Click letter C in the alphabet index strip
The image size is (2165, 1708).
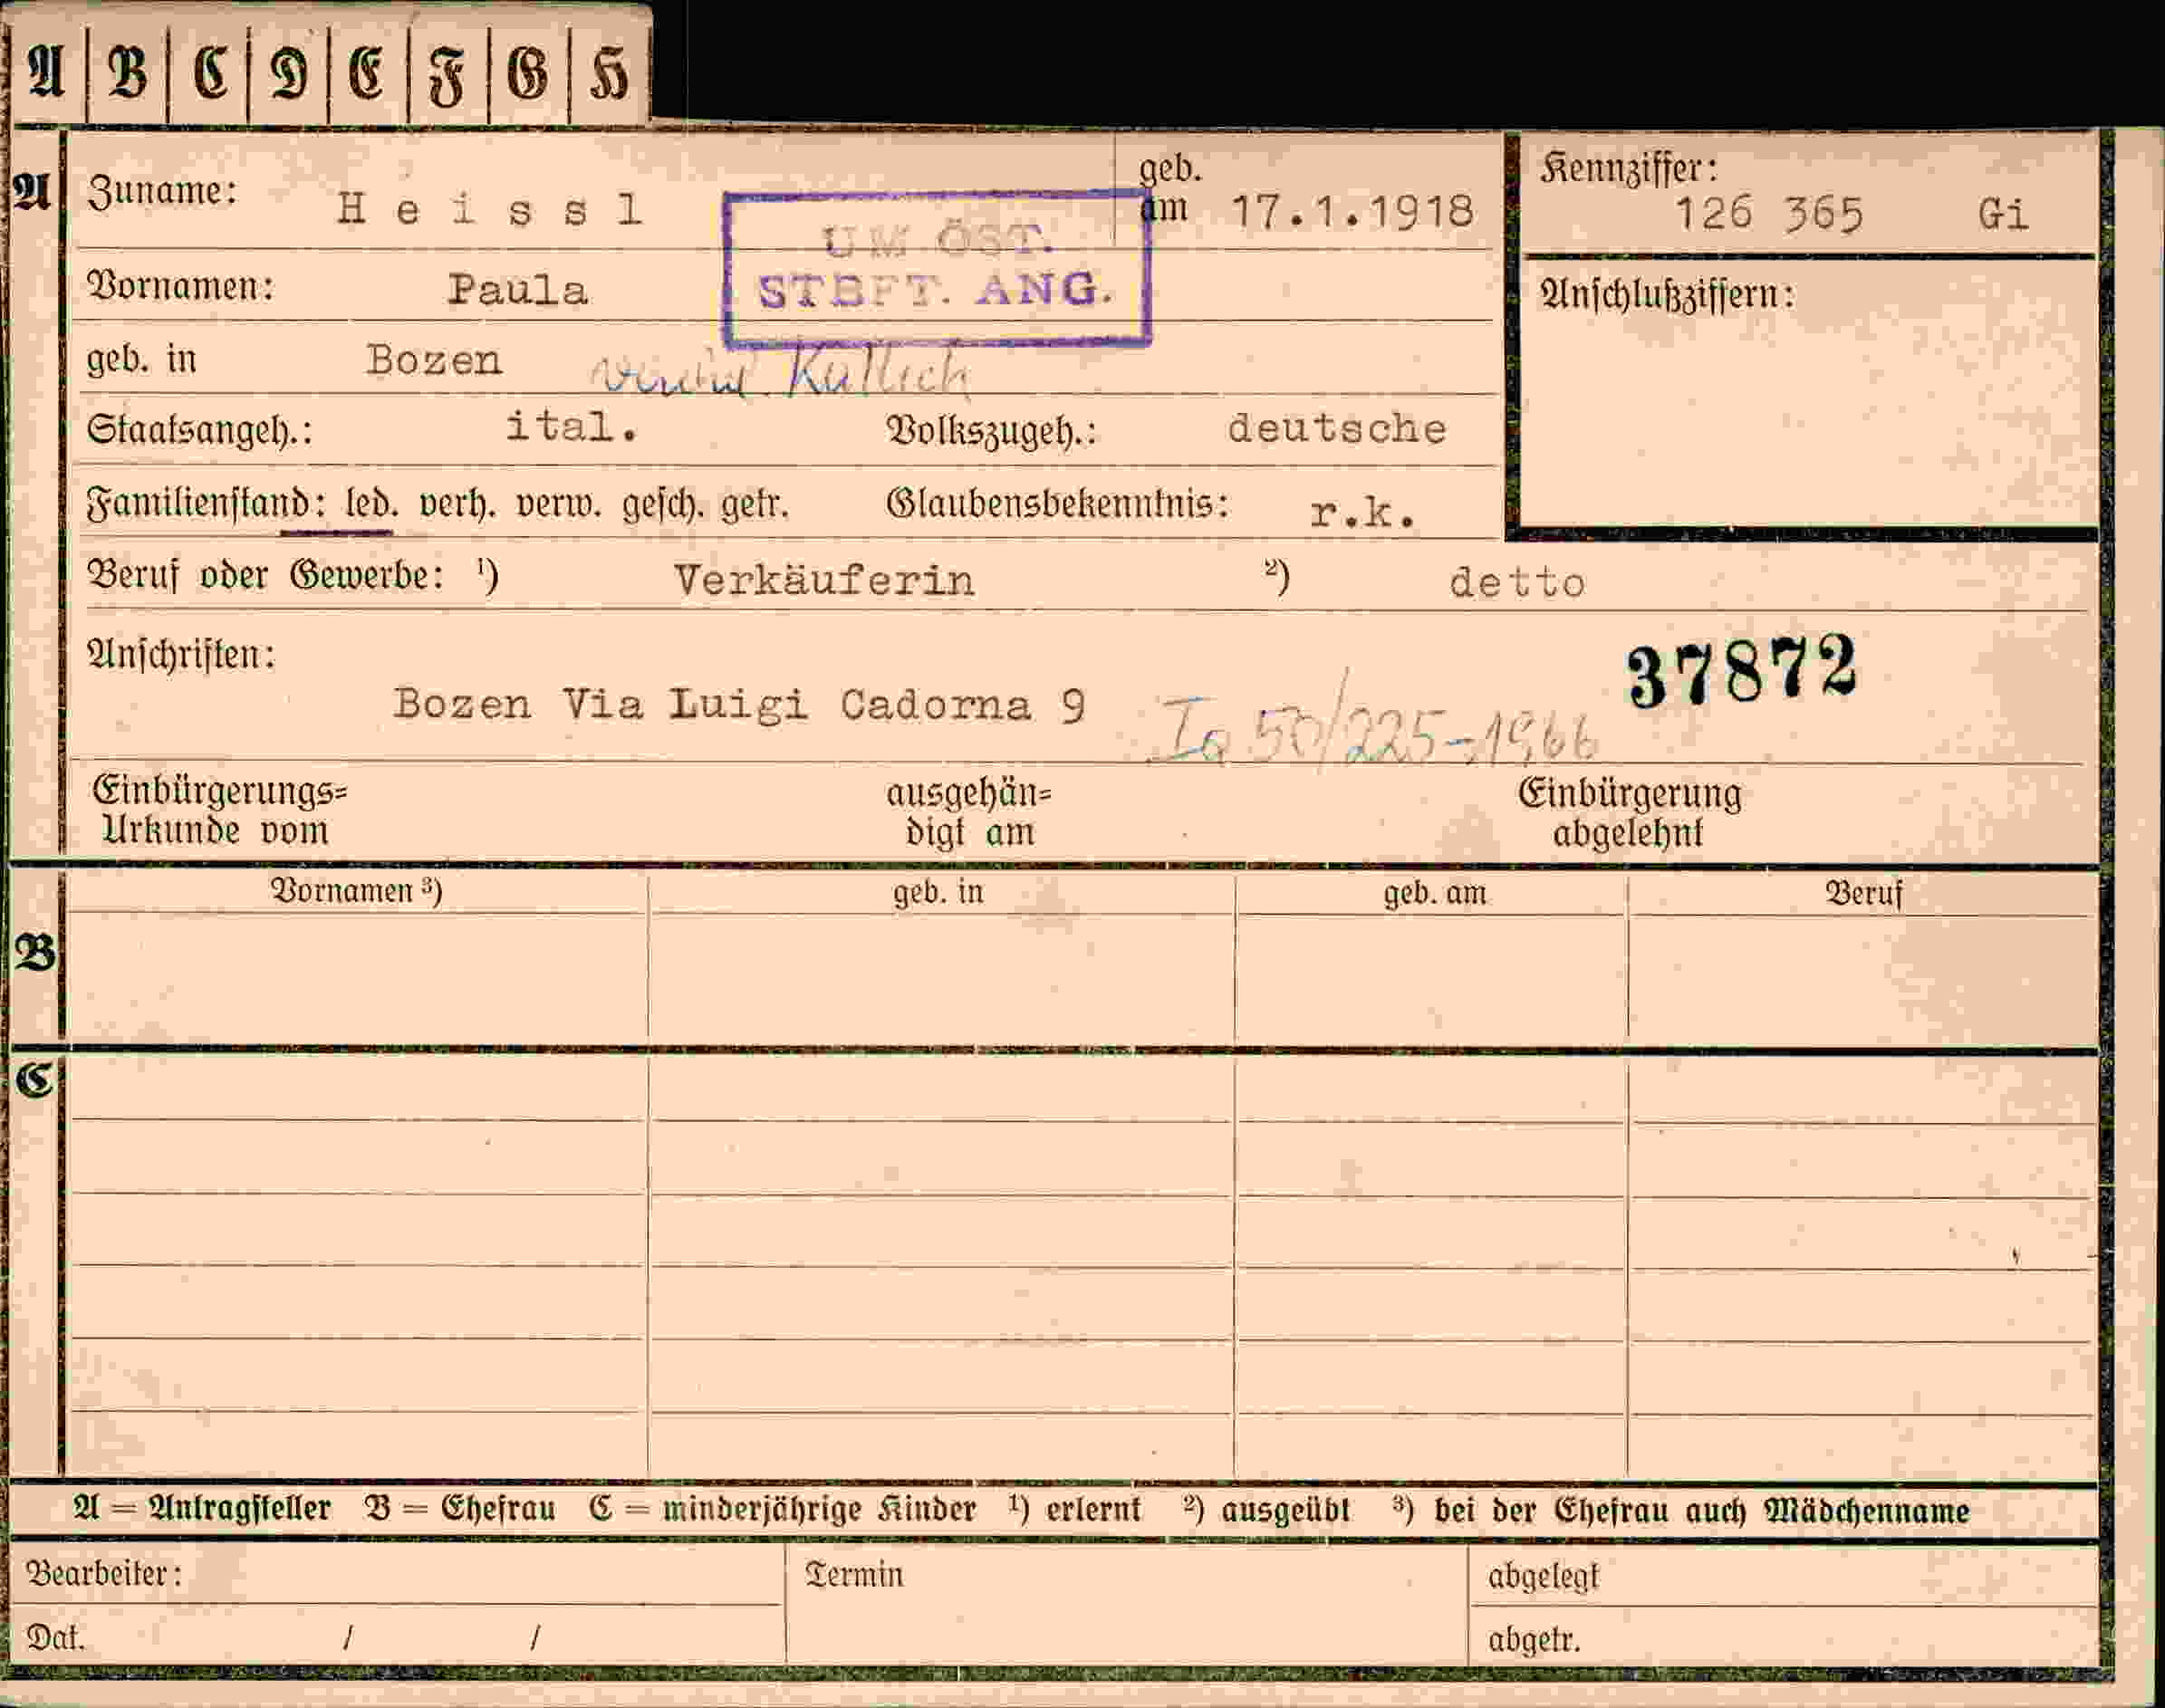pos(209,75)
